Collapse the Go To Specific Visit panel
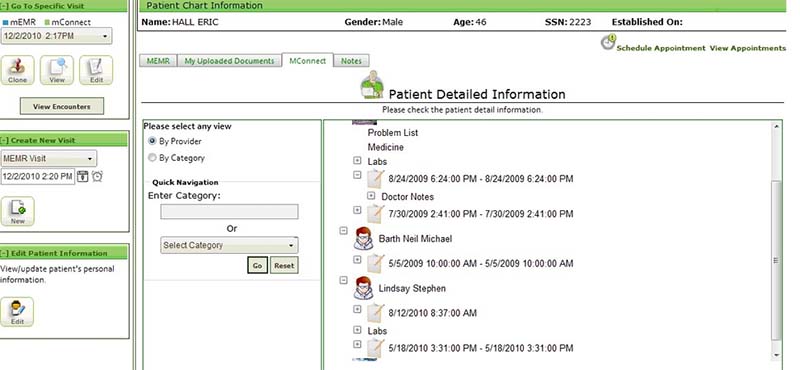 tap(5, 6)
